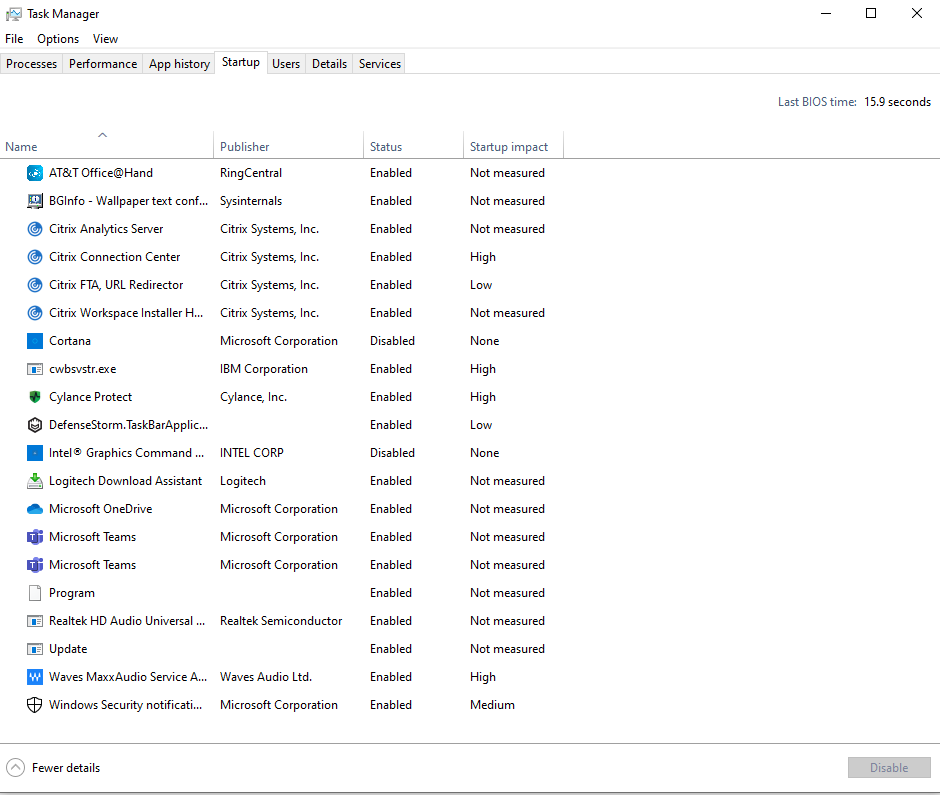The width and height of the screenshot is (940, 795).
Task: Click the BGInfo wallpaper app icon
Action: (x=35, y=201)
